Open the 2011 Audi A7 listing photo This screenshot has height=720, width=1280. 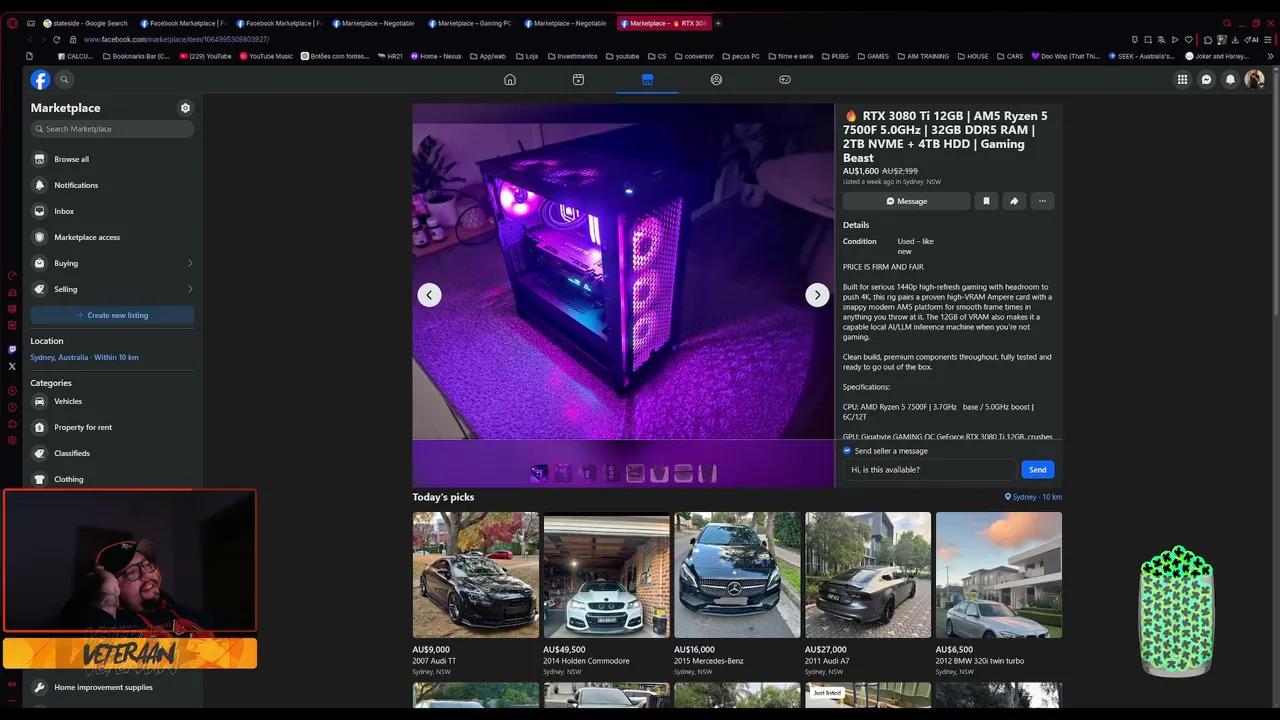(868, 575)
